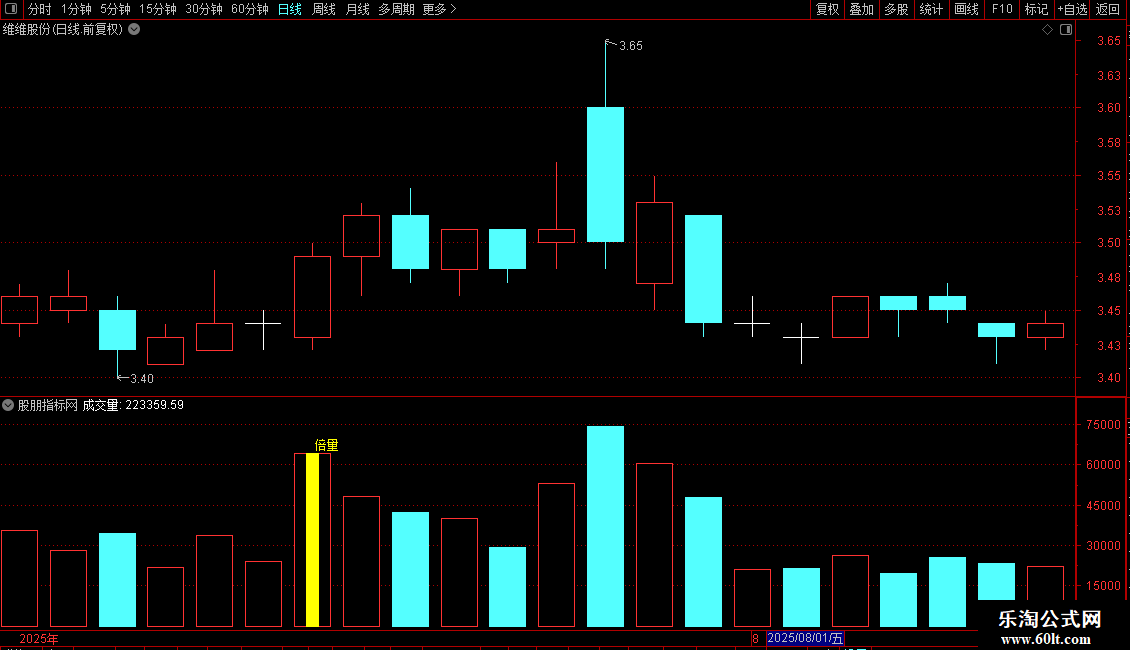Click the 维维股份(日线.前复权) title
Screen dimensions: 1130x650
(63, 30)
